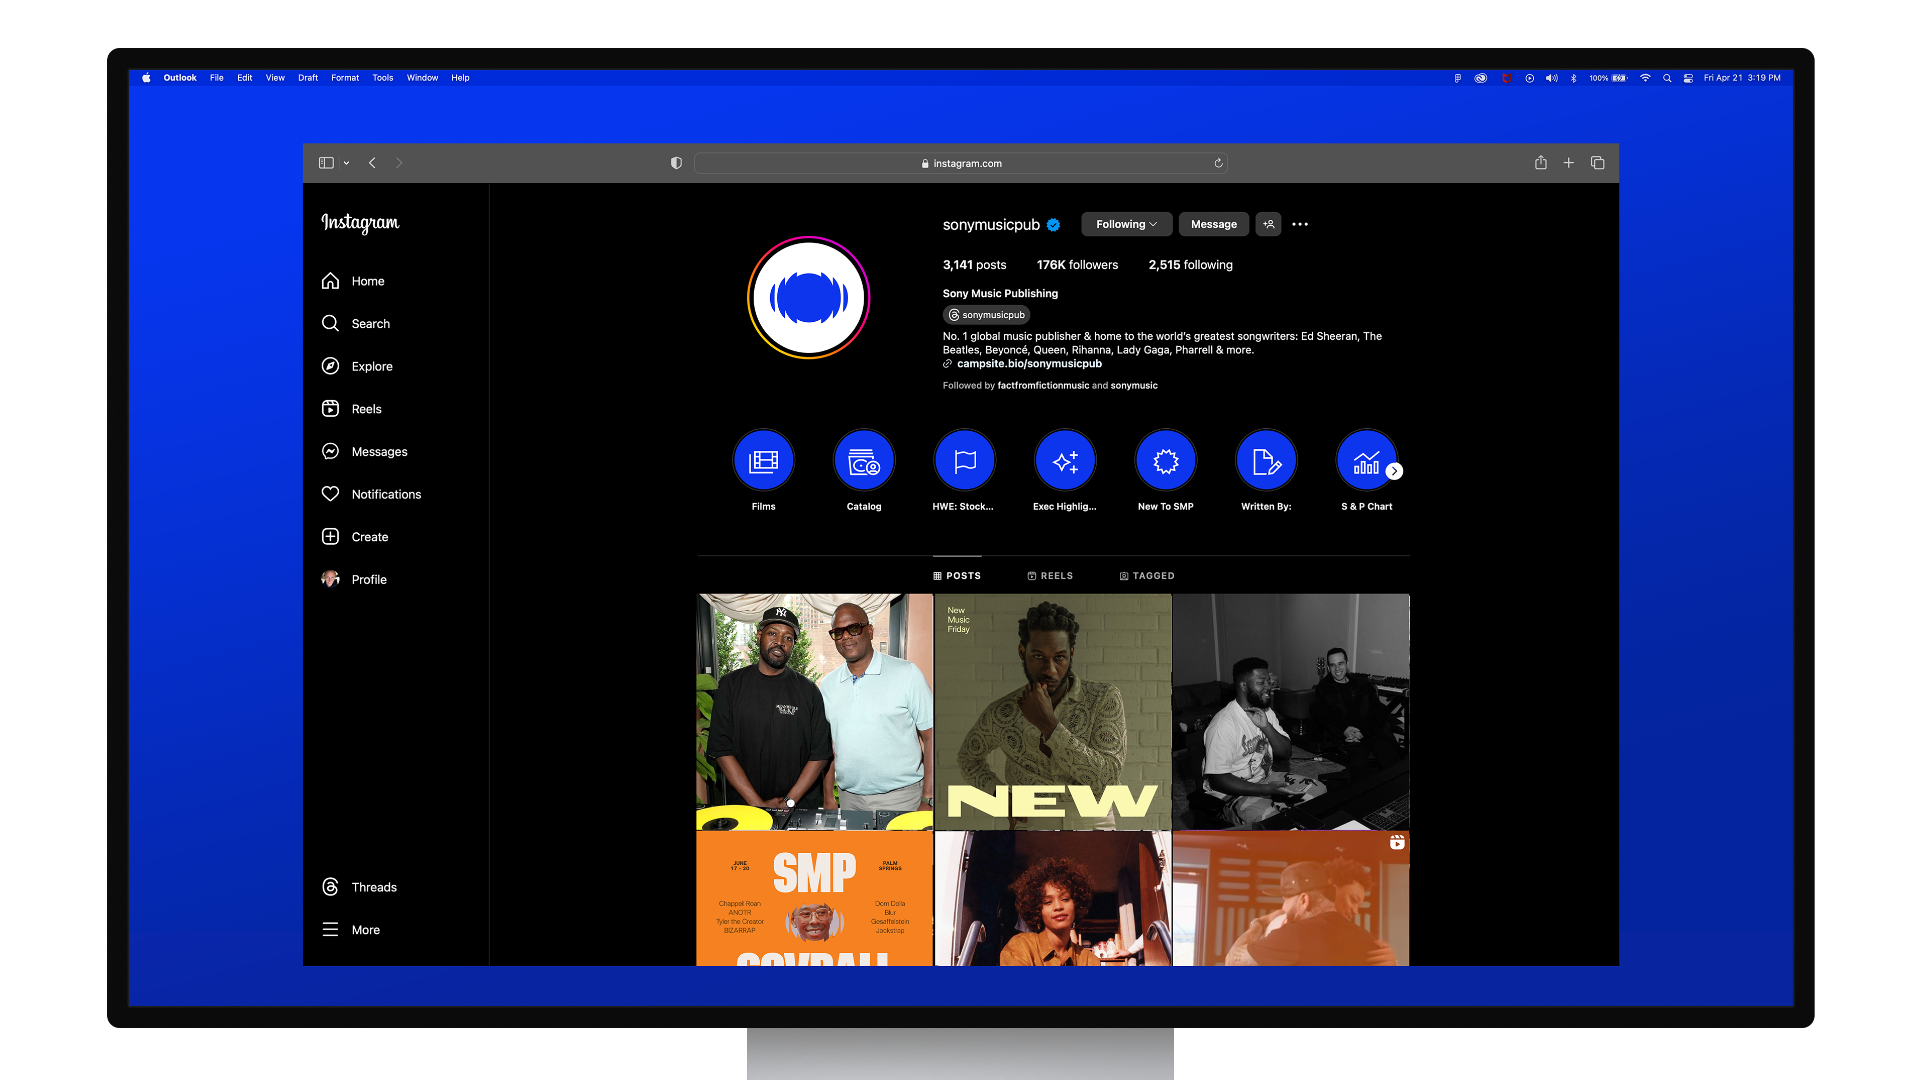The width and height of the screenshot is (1920, 1080).
Task: Show next story highlights
Action: (x=1394, y=471)
